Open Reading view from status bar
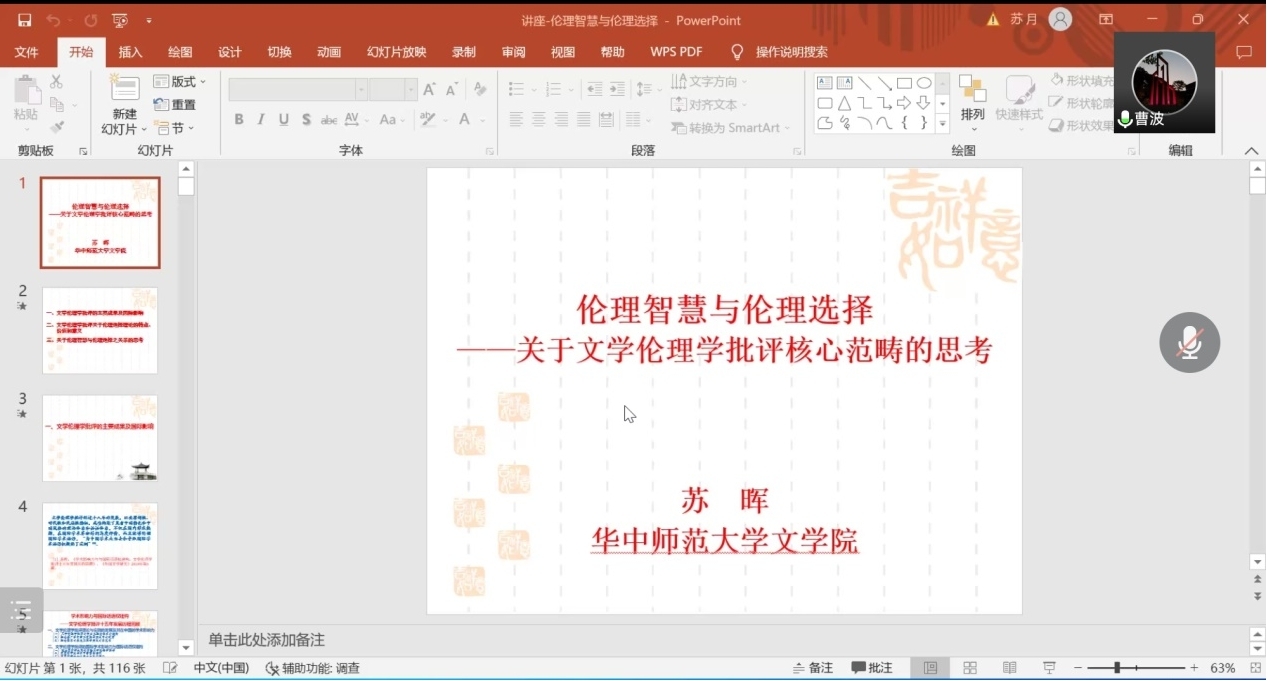 click(x=1009, y=668)
